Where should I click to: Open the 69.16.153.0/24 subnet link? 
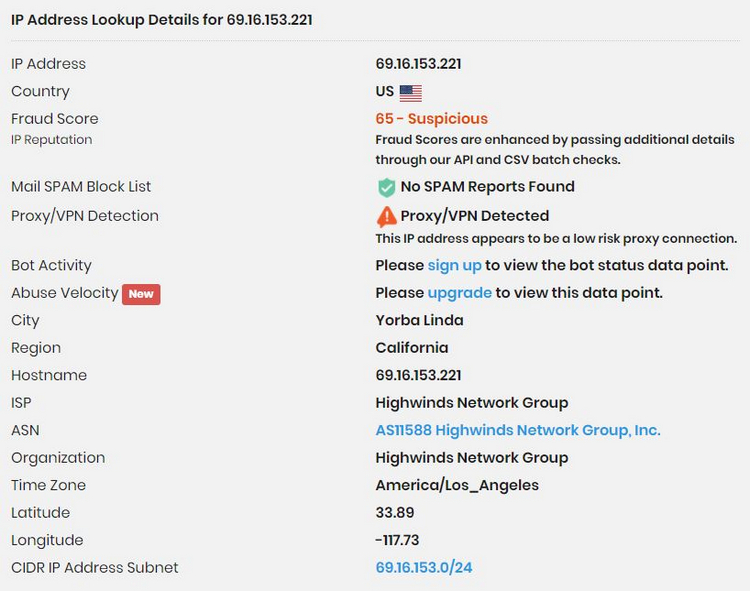coord(424,568)
